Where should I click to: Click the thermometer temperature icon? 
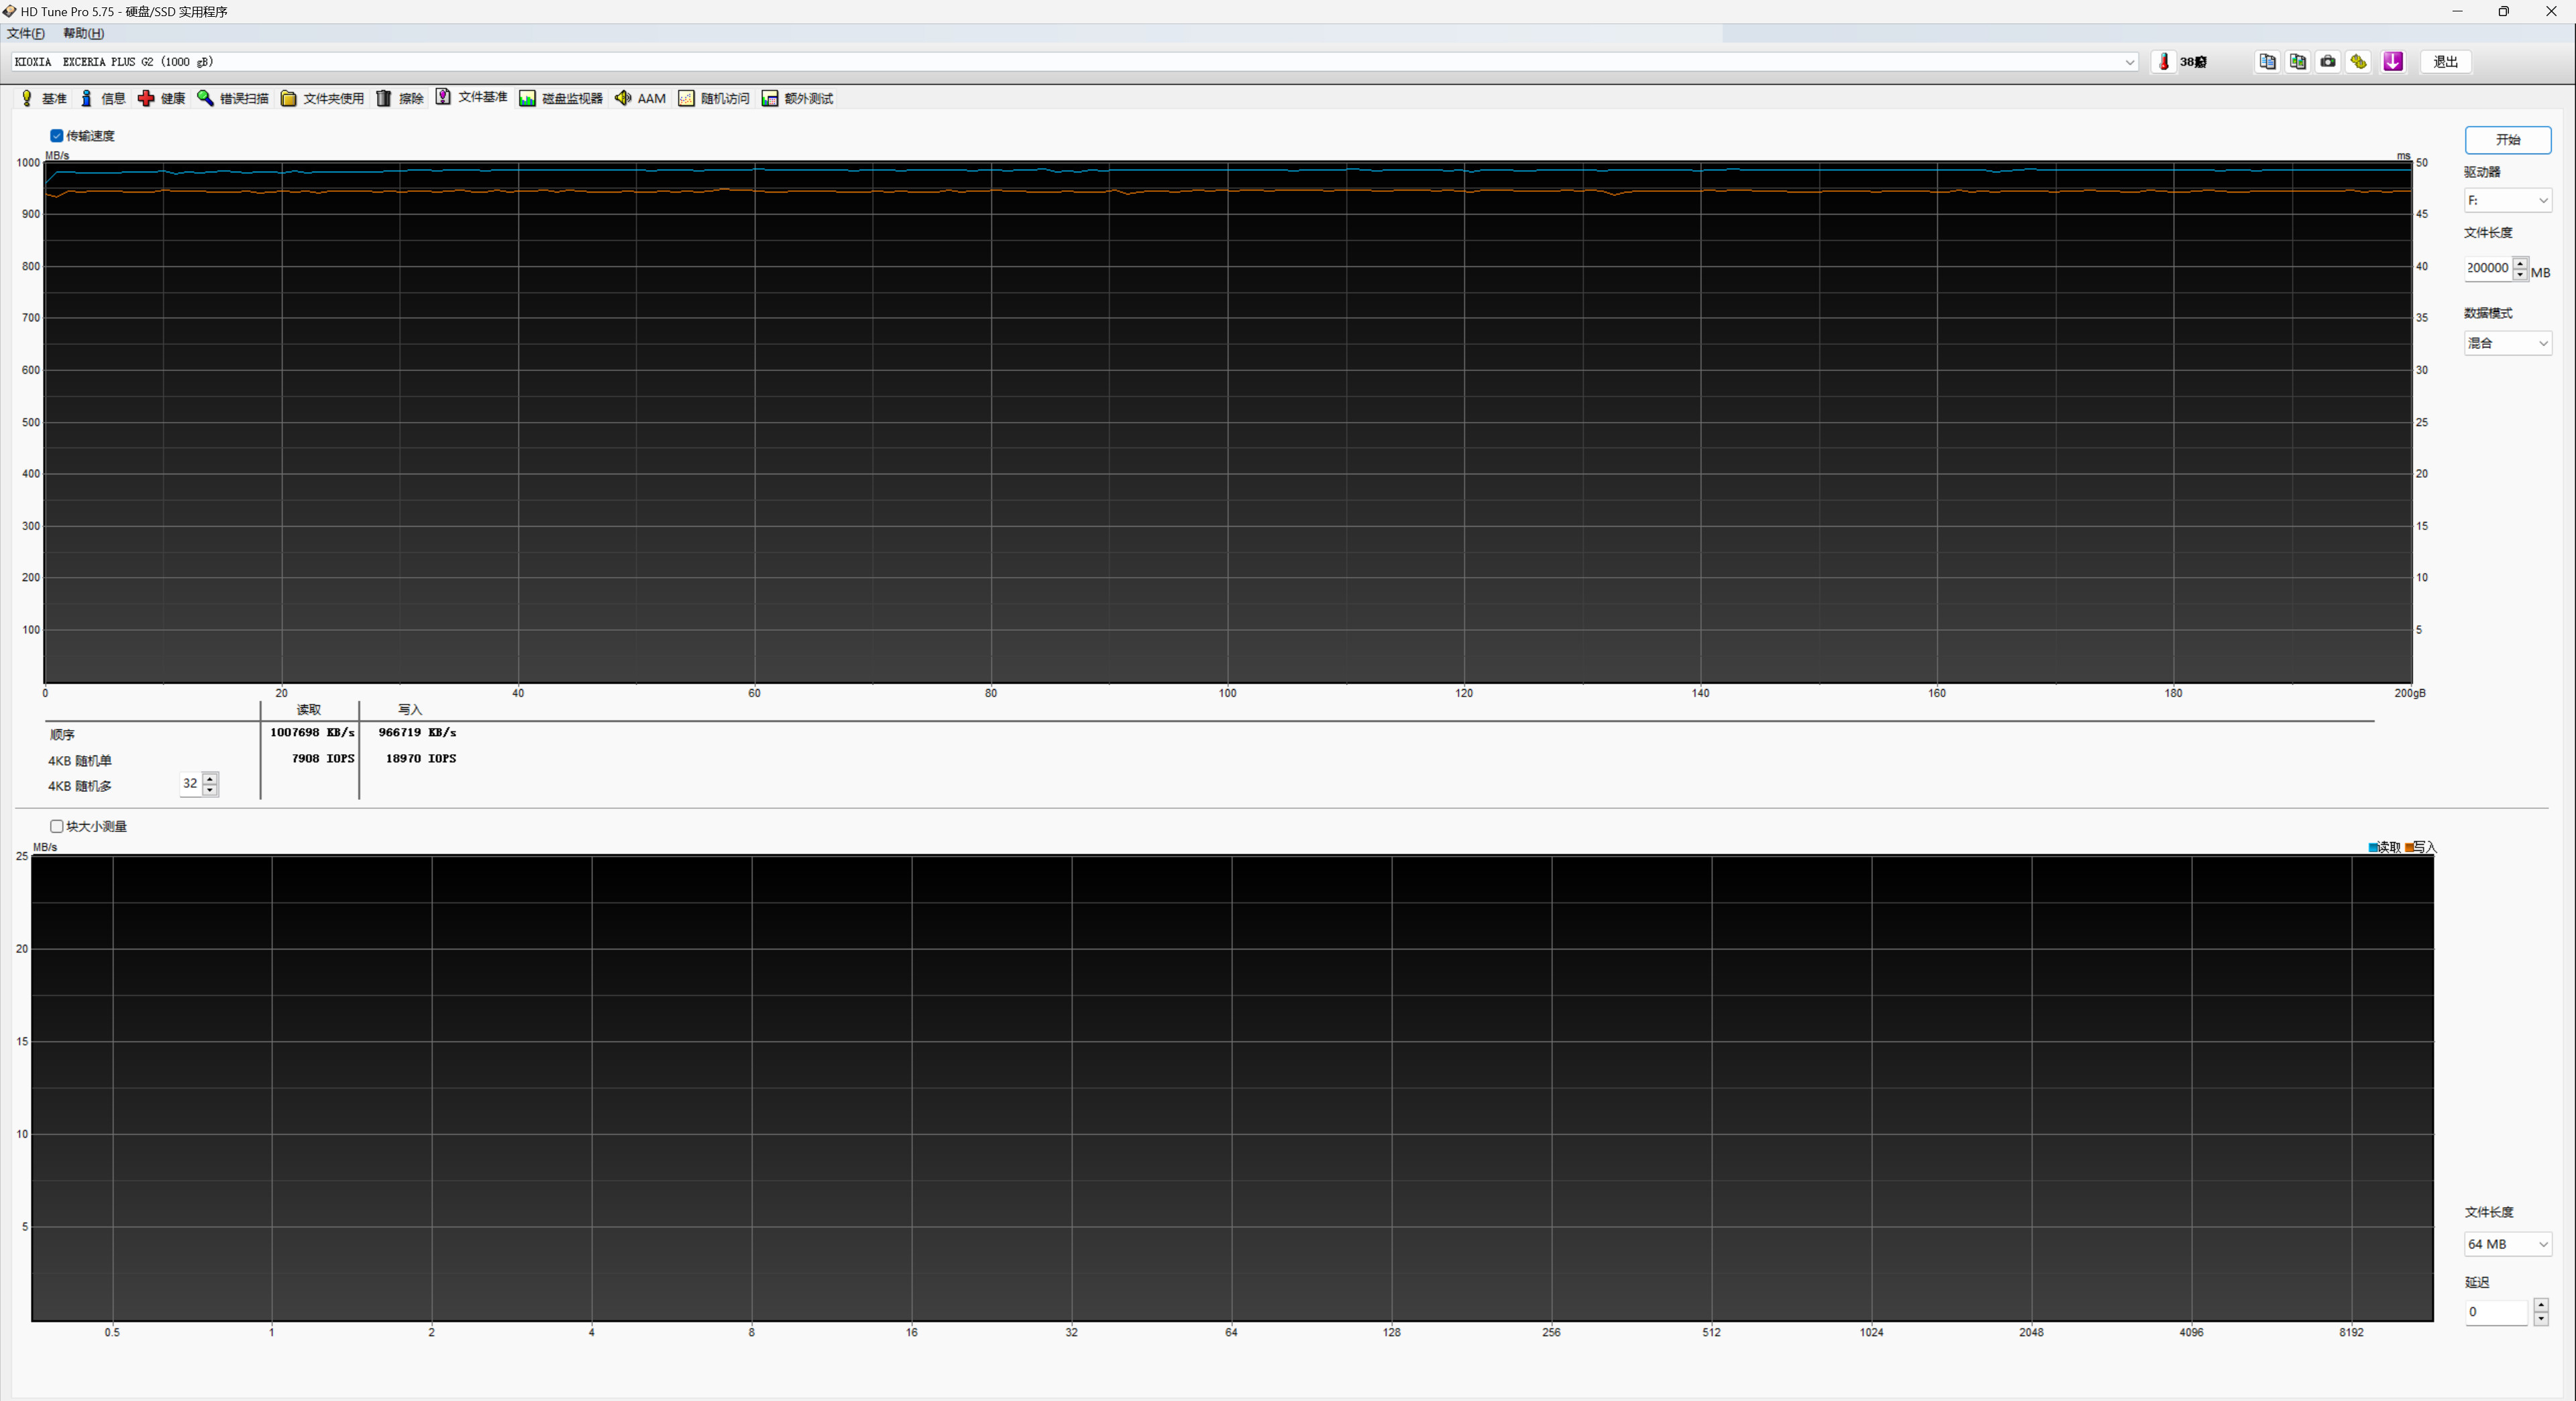2164,62
